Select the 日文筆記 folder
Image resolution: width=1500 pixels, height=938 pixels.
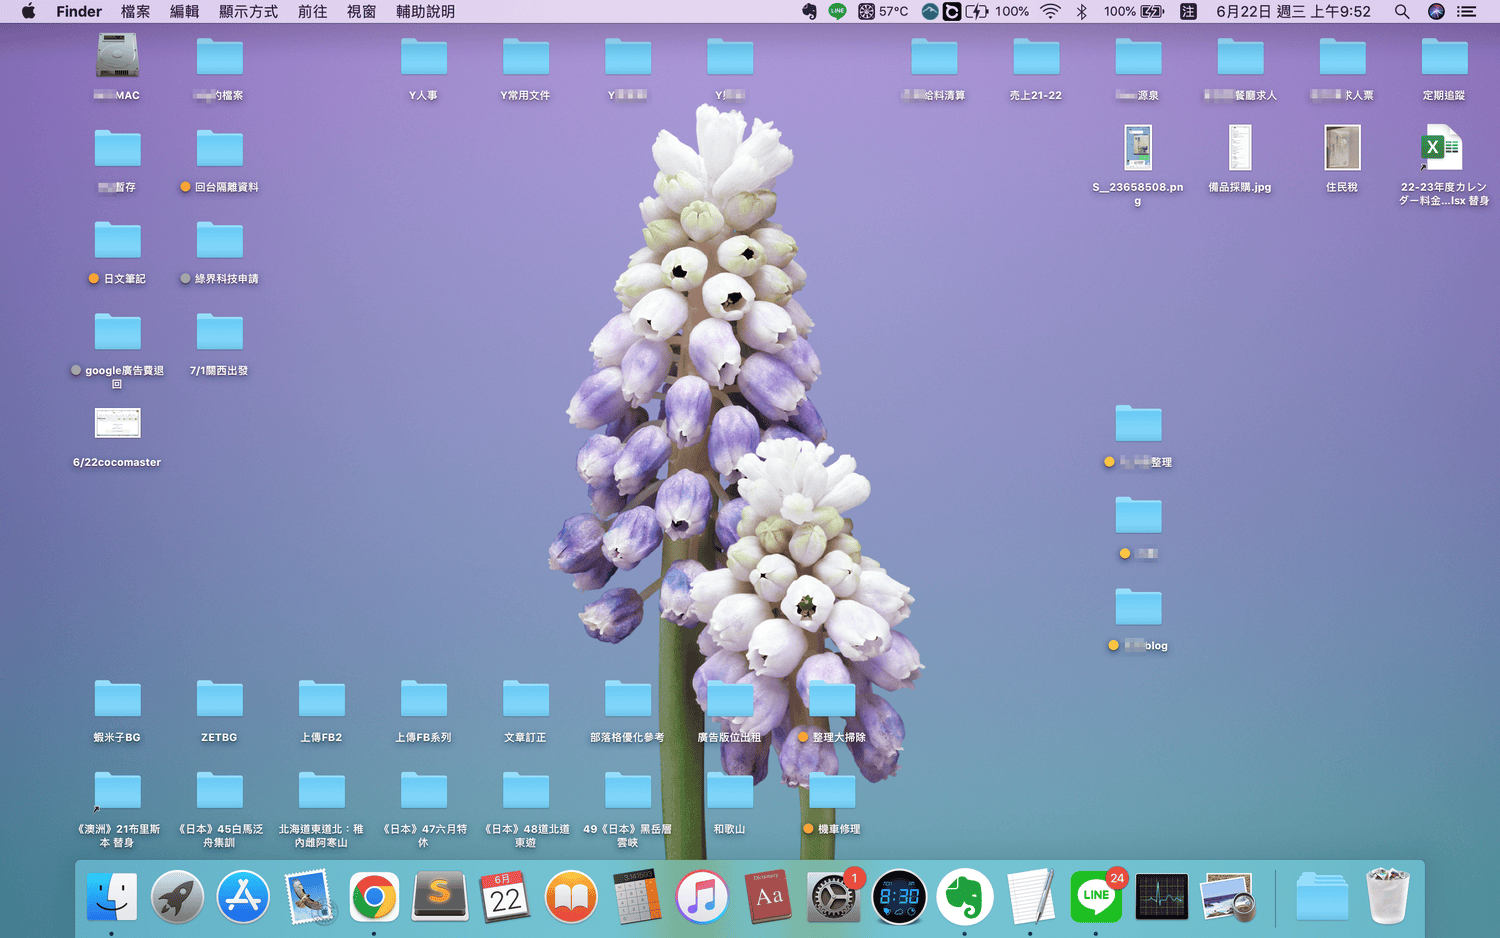tap(118, 240)
